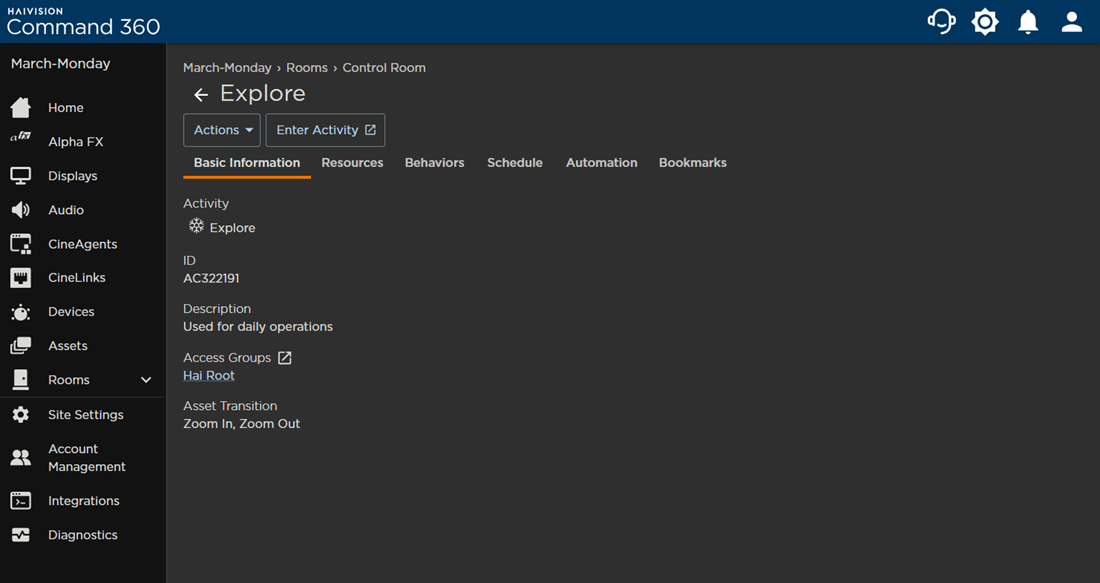Select the Basic Information tab
1100x583 pixels.
tap(247, 163)
